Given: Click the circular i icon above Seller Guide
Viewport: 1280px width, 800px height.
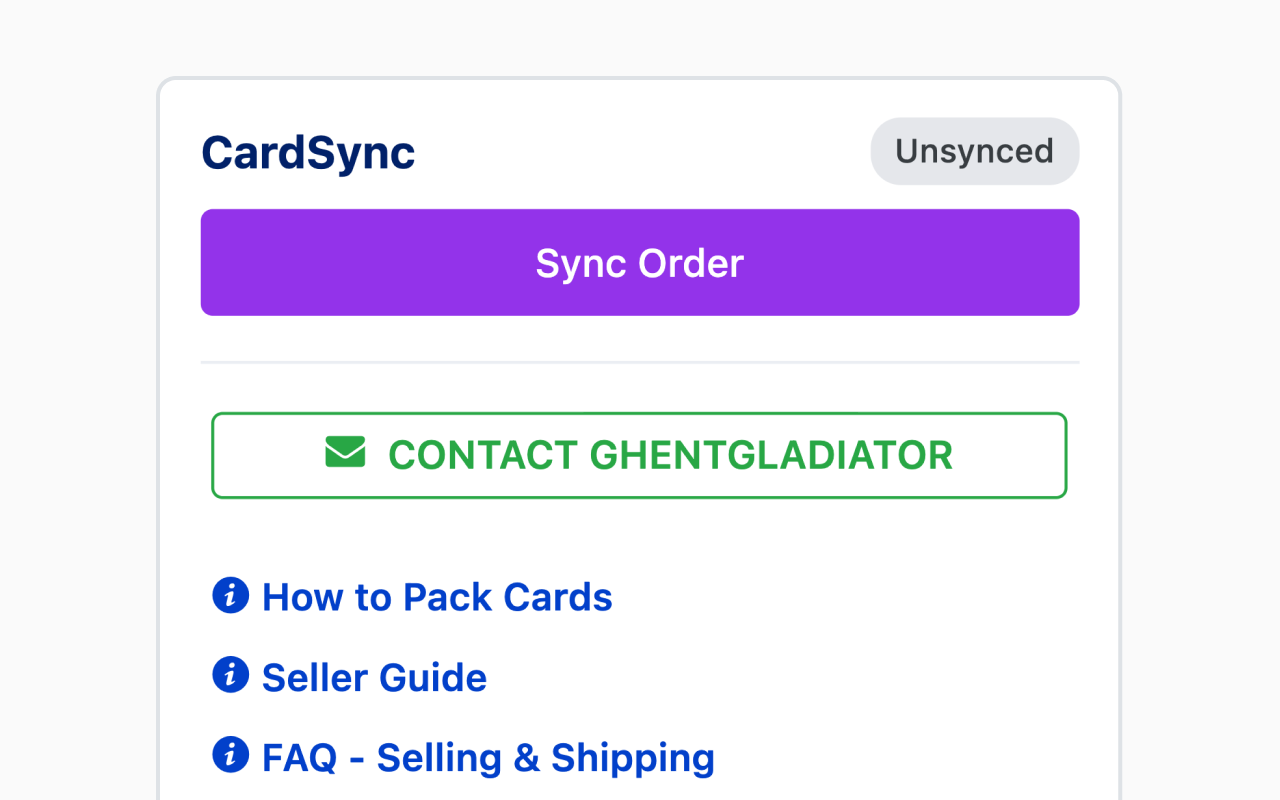Looking at the screenshot, I should pos(230,595).
